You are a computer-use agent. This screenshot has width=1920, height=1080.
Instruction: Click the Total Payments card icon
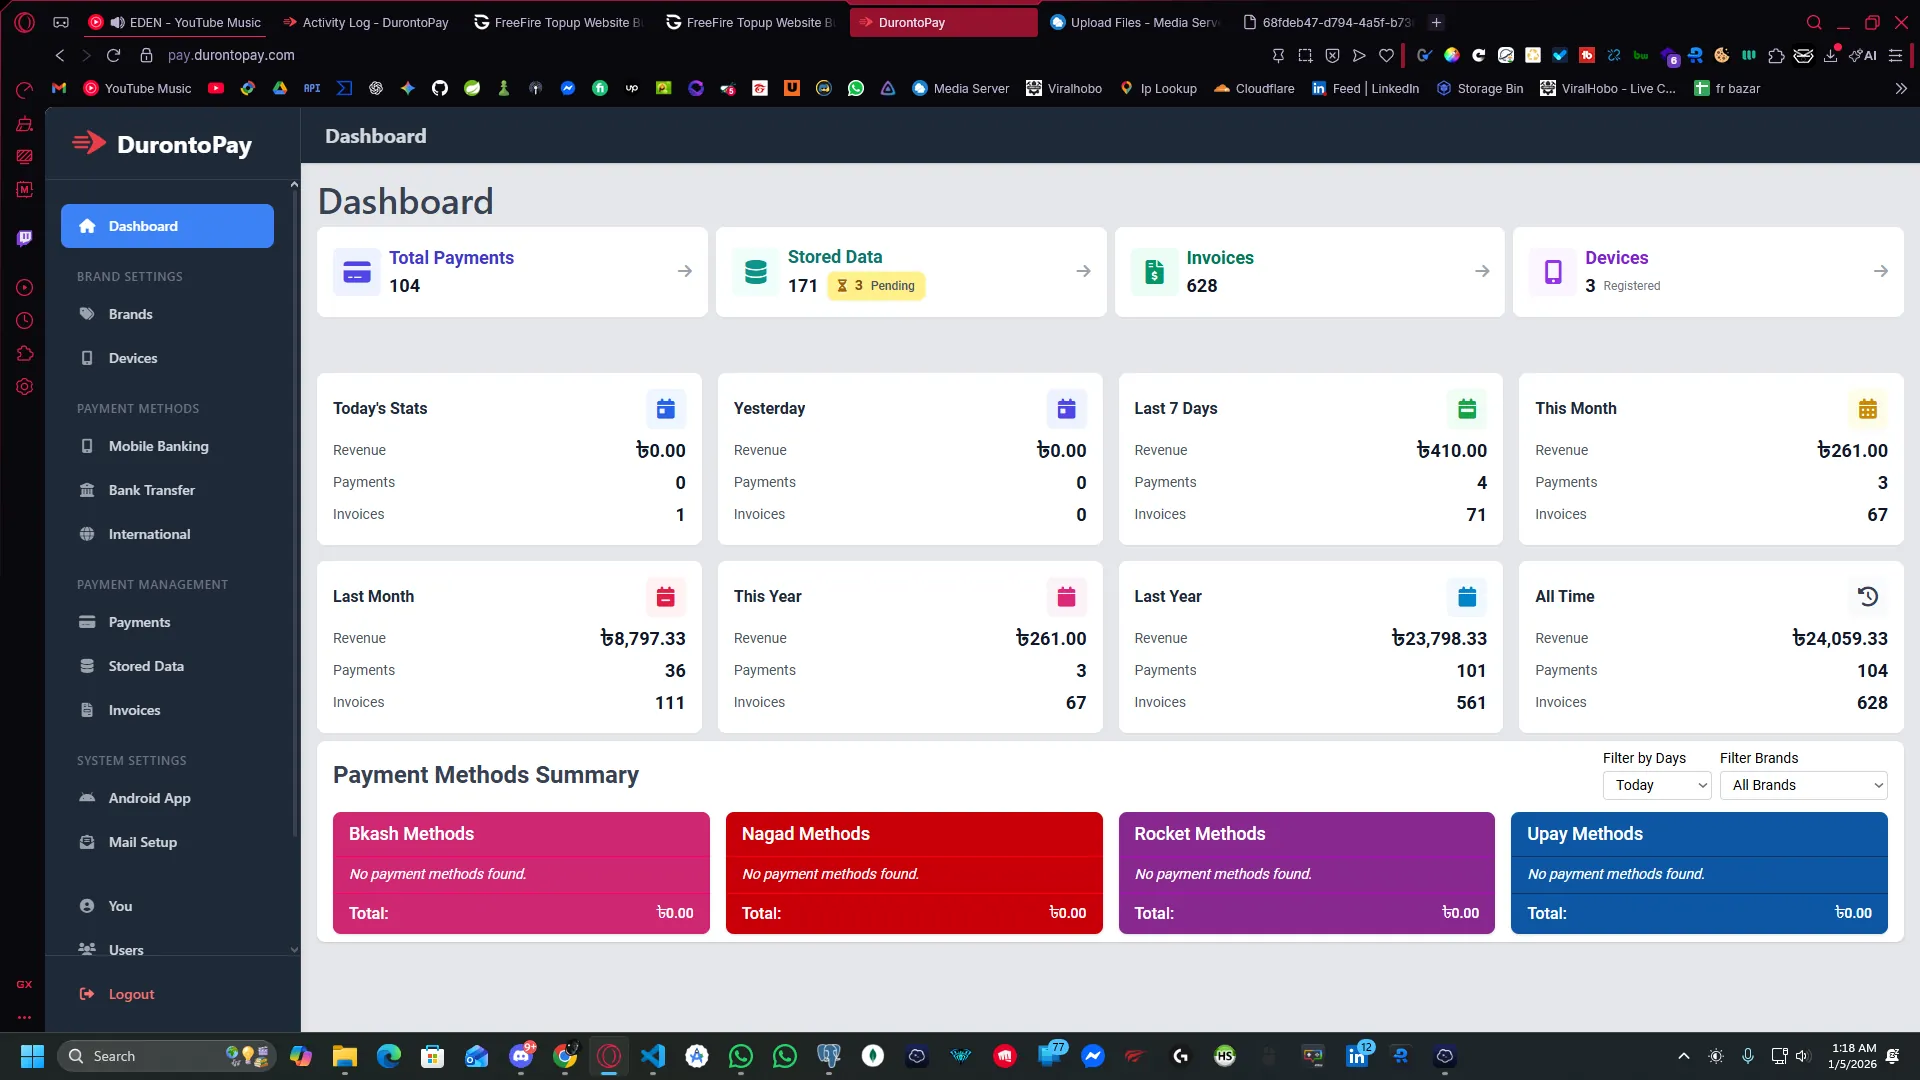[x=357, y=272]
